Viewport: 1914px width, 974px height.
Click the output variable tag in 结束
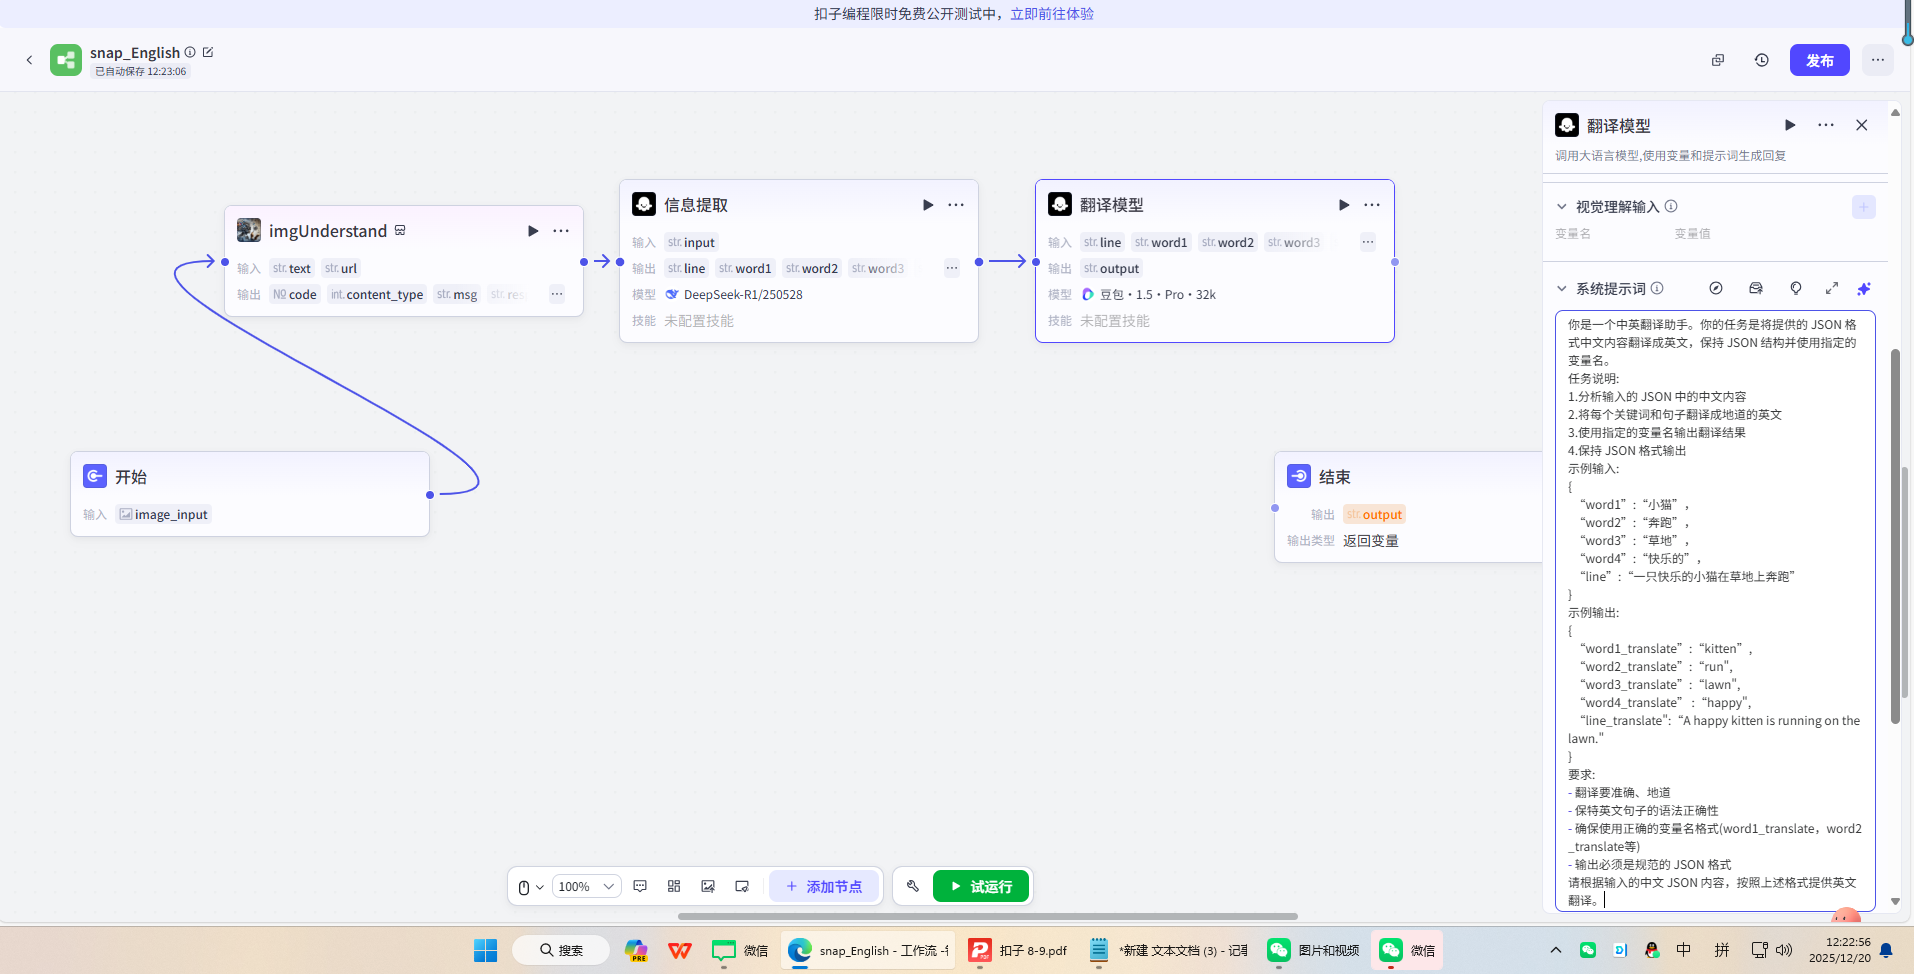(1374, 514)
